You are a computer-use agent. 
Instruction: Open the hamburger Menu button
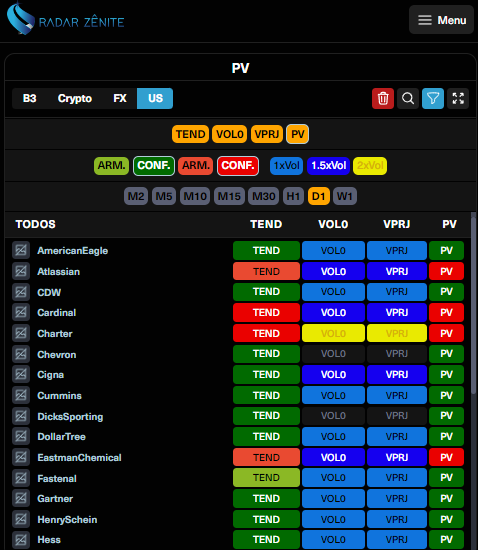tap(441, 20)
